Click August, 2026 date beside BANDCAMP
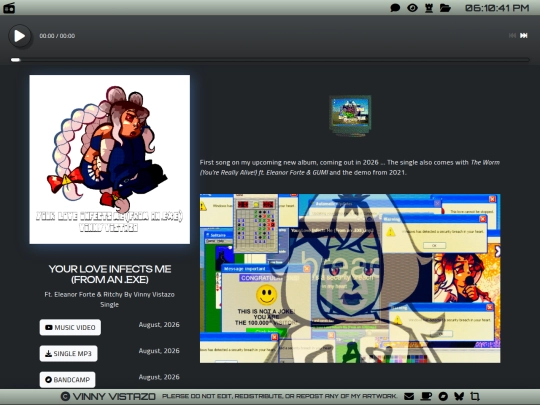The height and width of the screenshot is (405, 540). [159, 377]
